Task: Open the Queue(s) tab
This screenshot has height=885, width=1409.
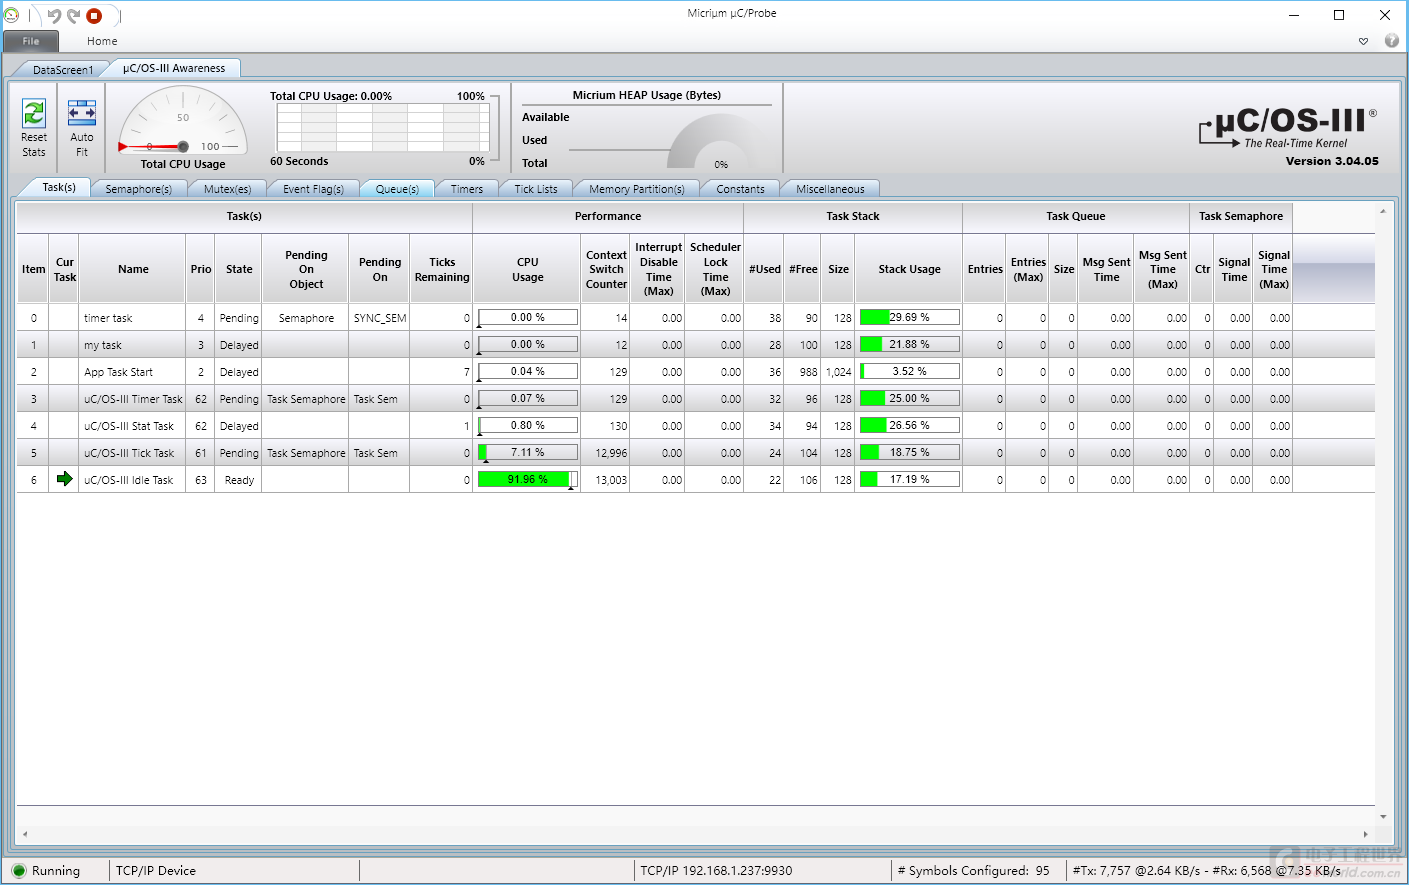Action: 397,189
